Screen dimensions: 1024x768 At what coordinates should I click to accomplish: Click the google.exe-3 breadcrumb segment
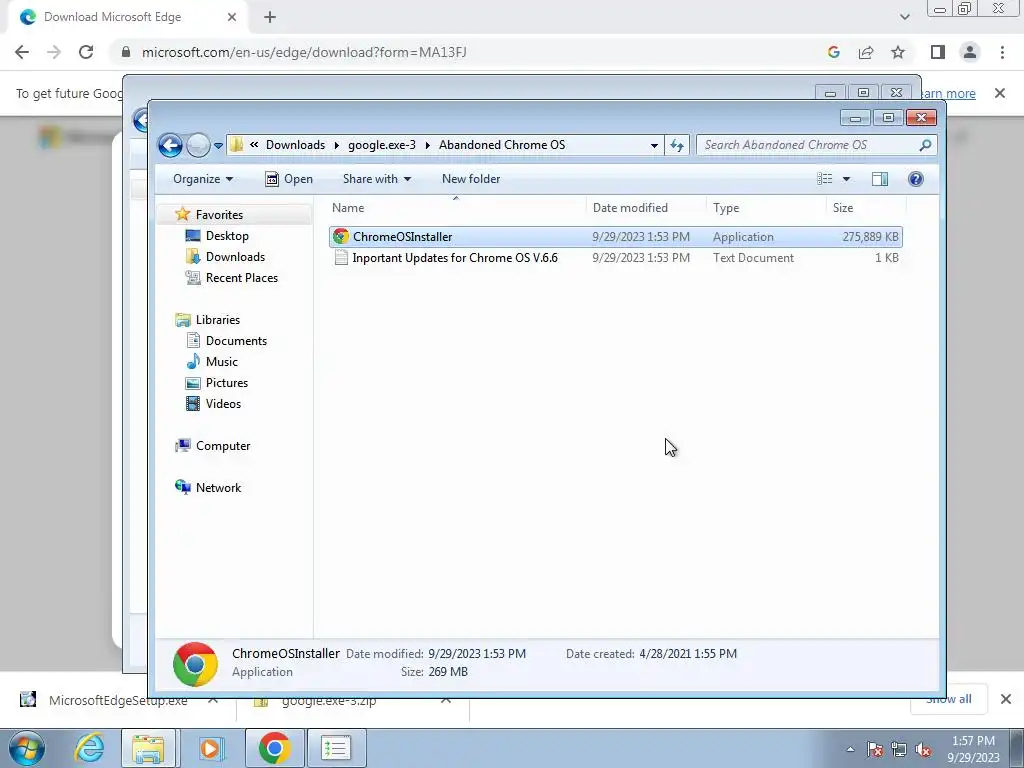381,145
